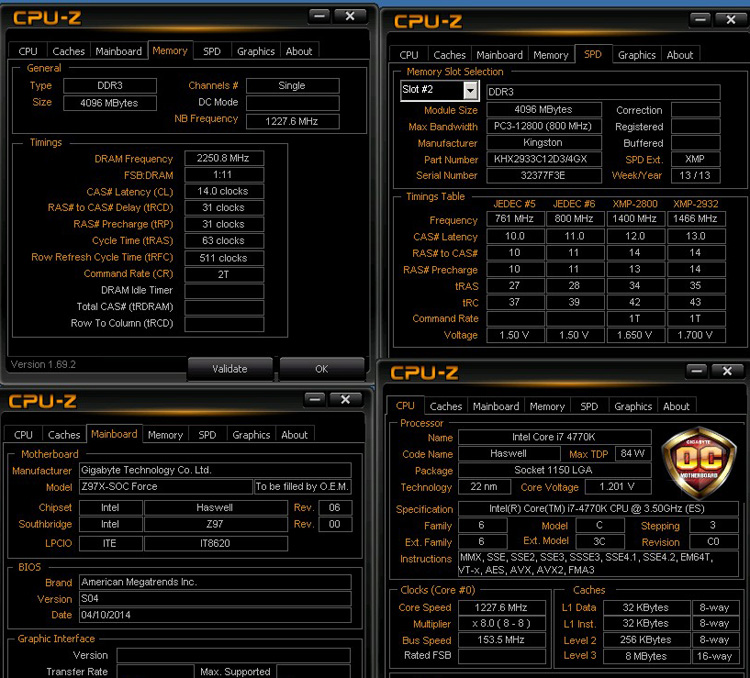This screenshot has height=678, width=750.
Task: Open Graphics tab in SPD window
Action: (637, 55)
